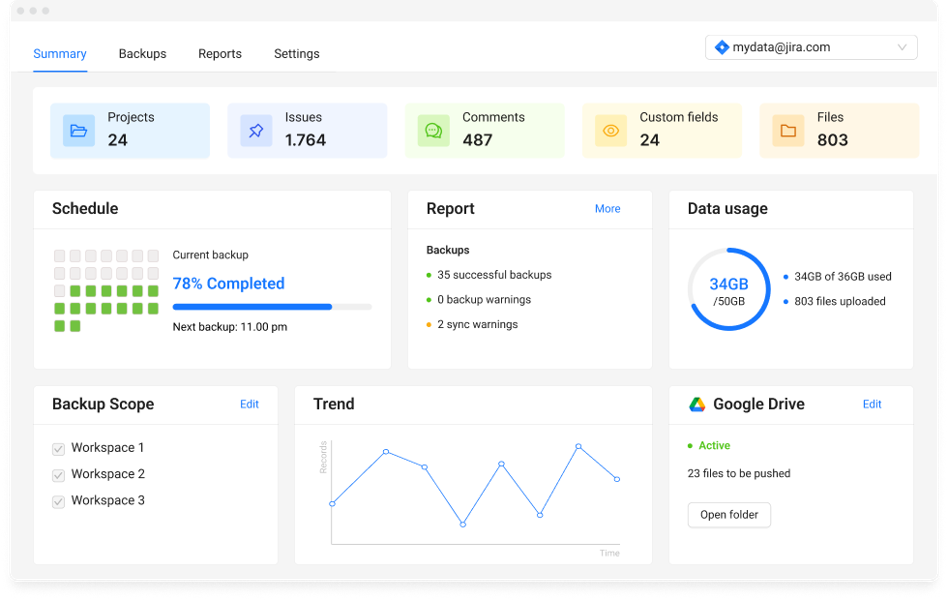
Task: Click the Open folder button
Action: [x=729, y=515]
